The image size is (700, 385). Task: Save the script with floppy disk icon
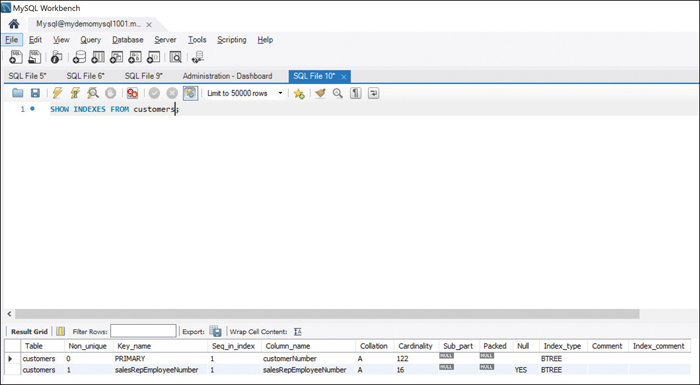click(x=35, y=93)
